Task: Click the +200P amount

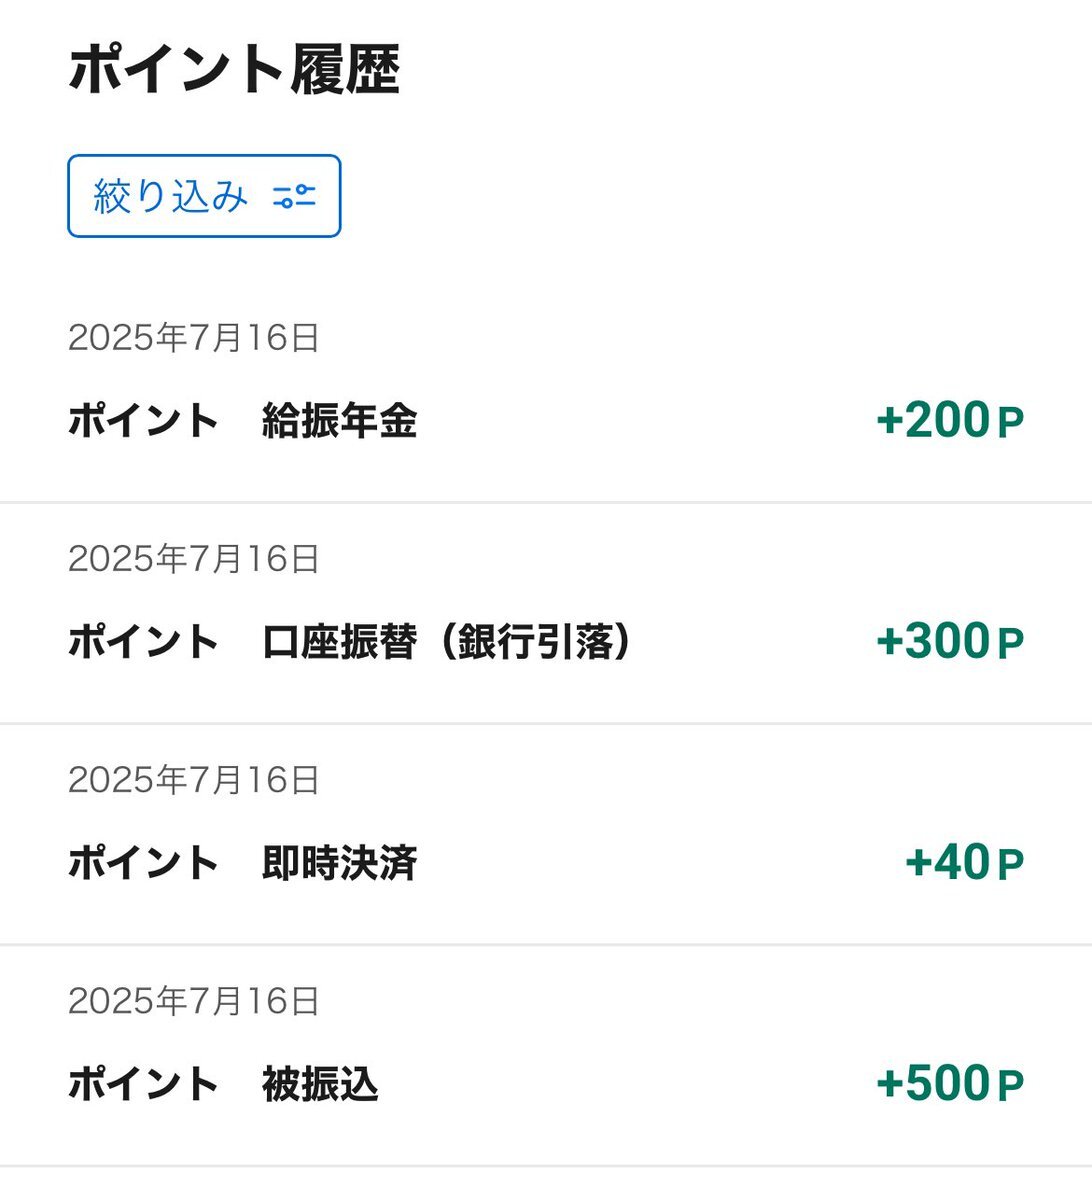Action: coord(950,420)
